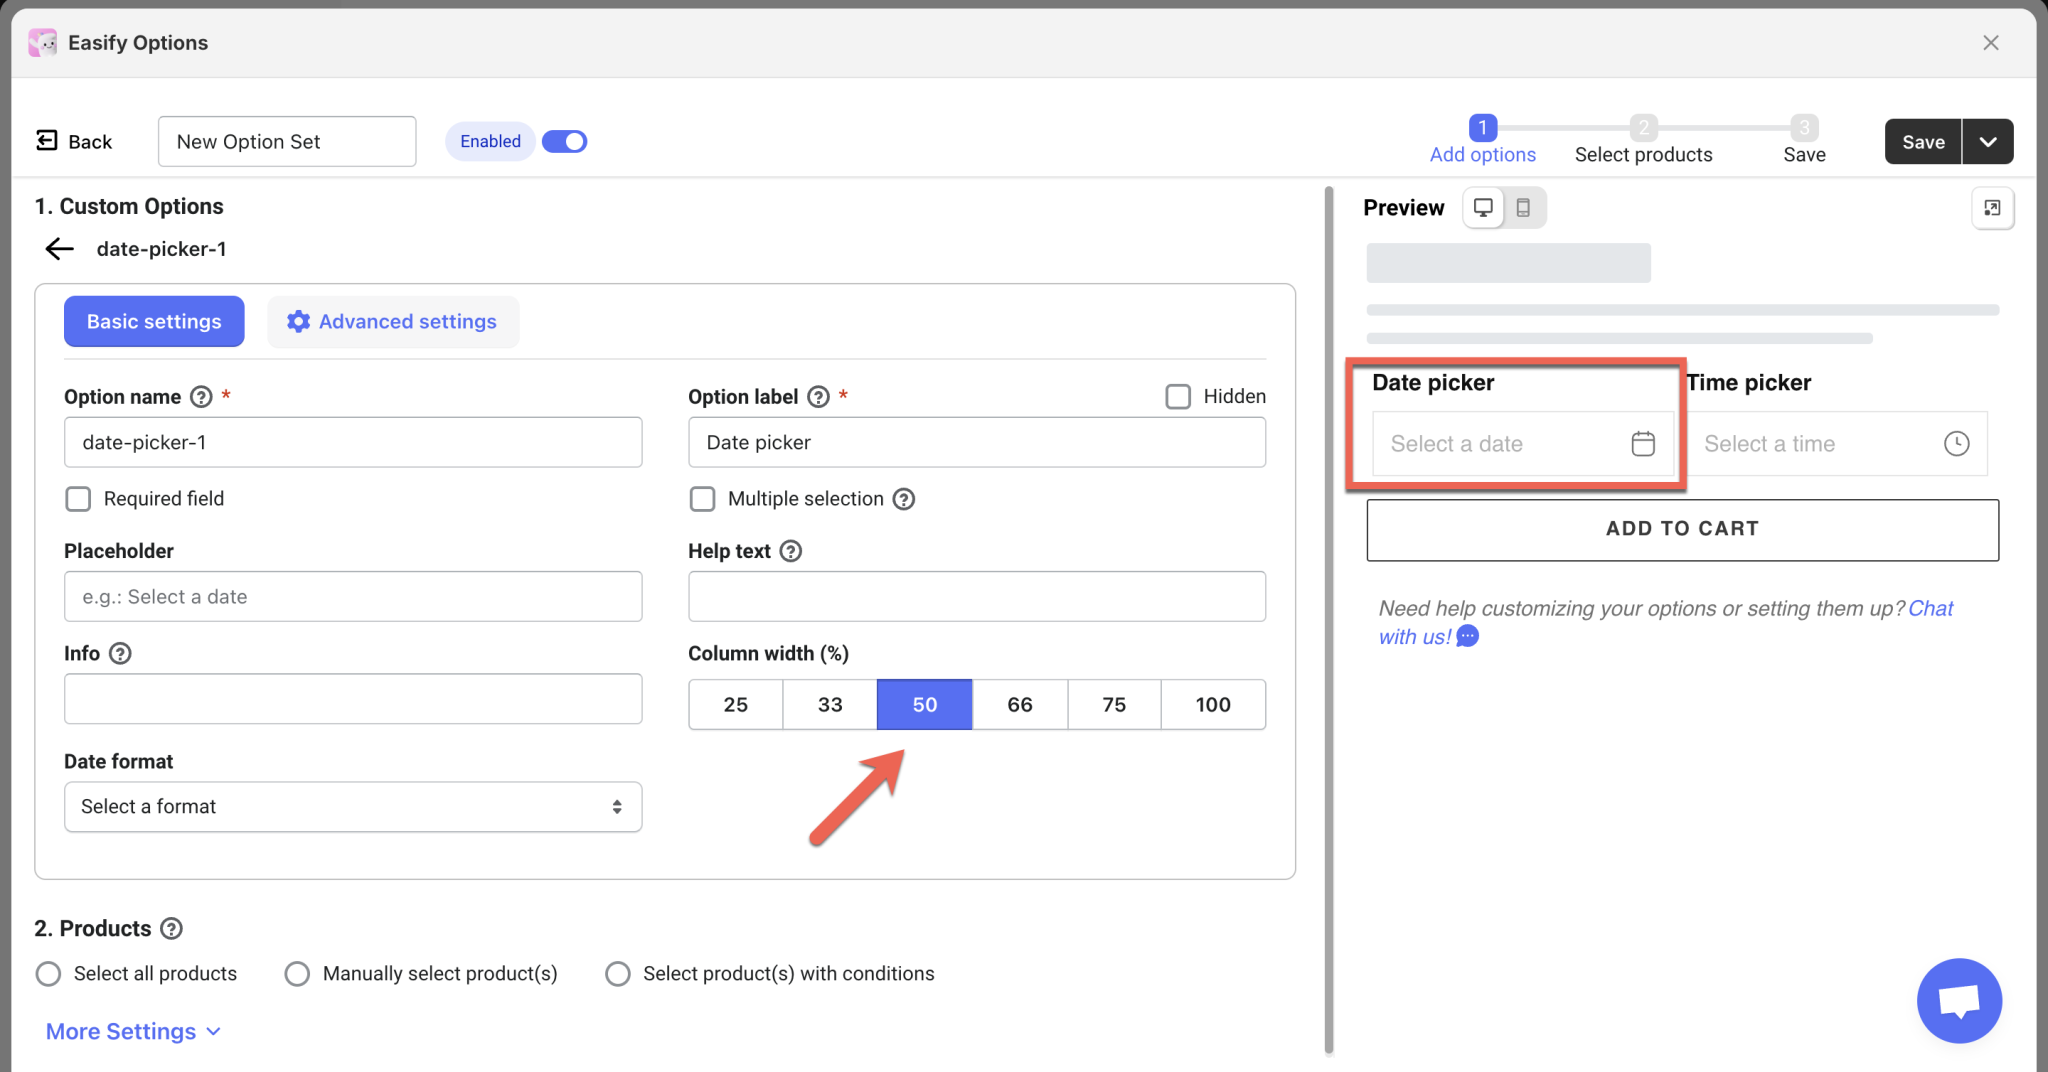Choose Select all products radio button
Image resolution: width=2048 pixels, height=1072 pixels.
click(x=48, y=974)
